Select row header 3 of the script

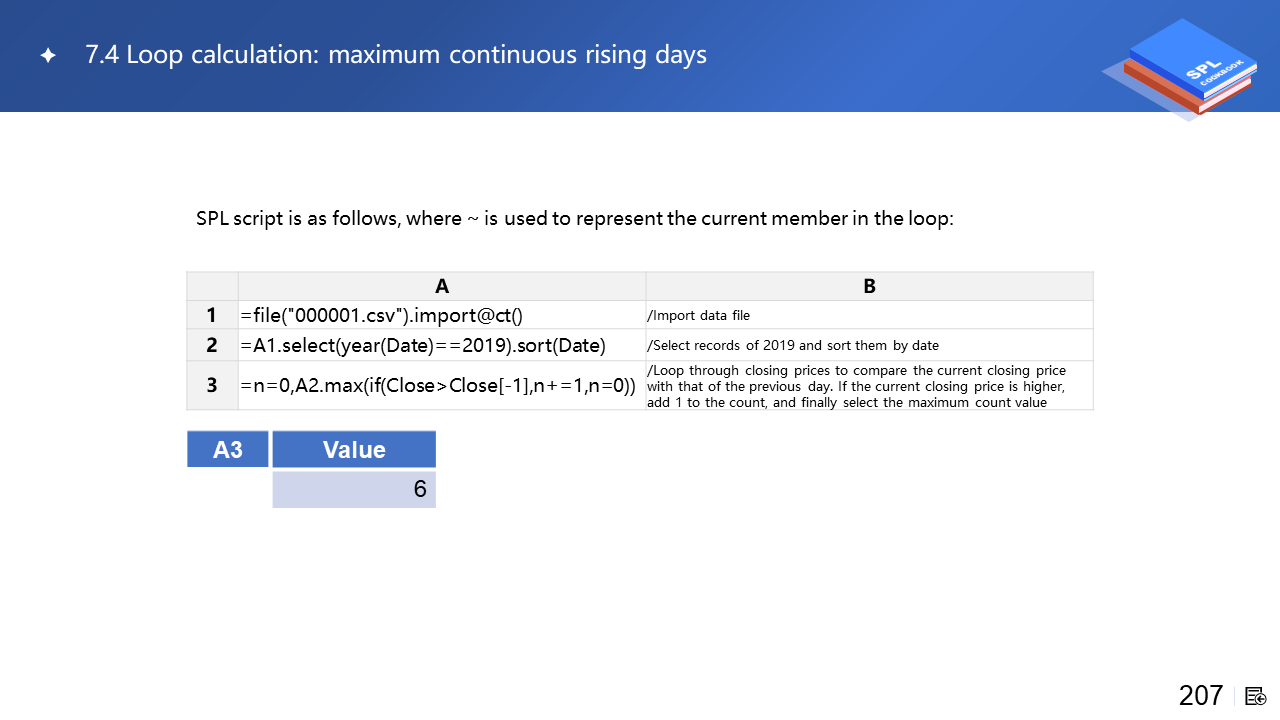coord(212,385)
